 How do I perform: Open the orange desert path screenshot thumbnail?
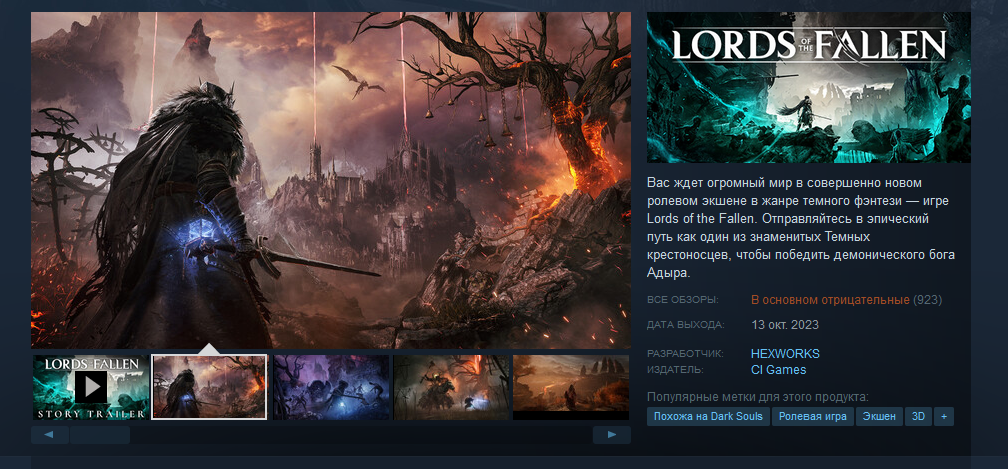pos(571,387)
